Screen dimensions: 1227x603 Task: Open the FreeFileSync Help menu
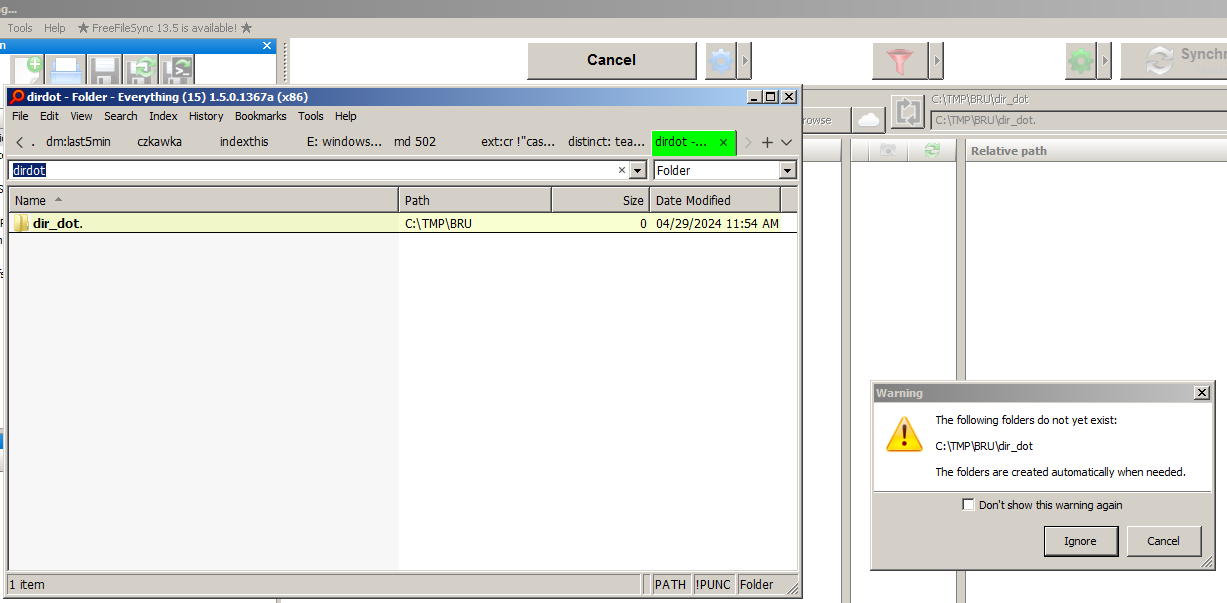(55, 28)
